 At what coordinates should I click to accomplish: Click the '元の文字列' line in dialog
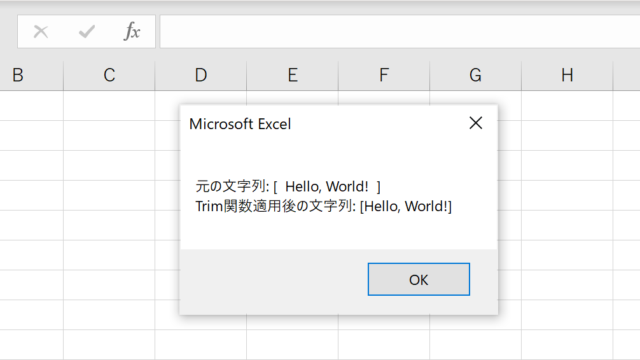288,187
